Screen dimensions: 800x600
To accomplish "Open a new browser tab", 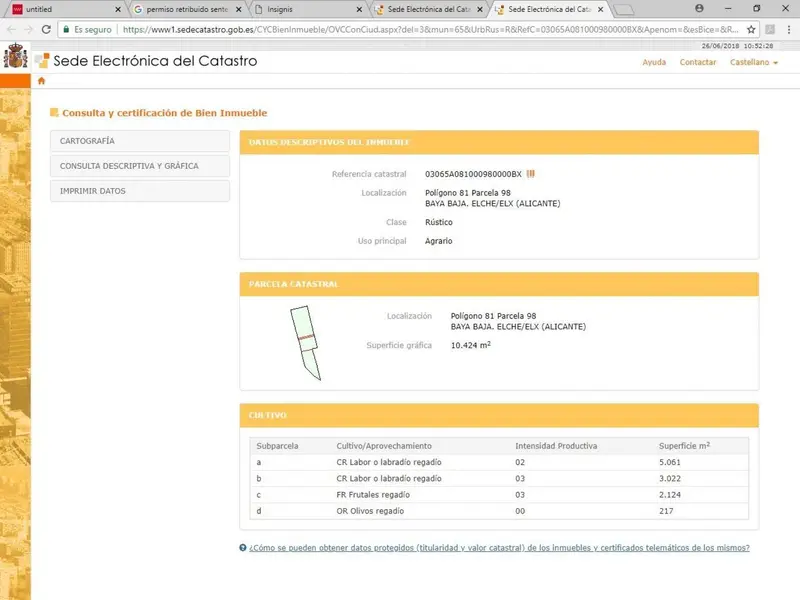I will [x=623, y=10].
